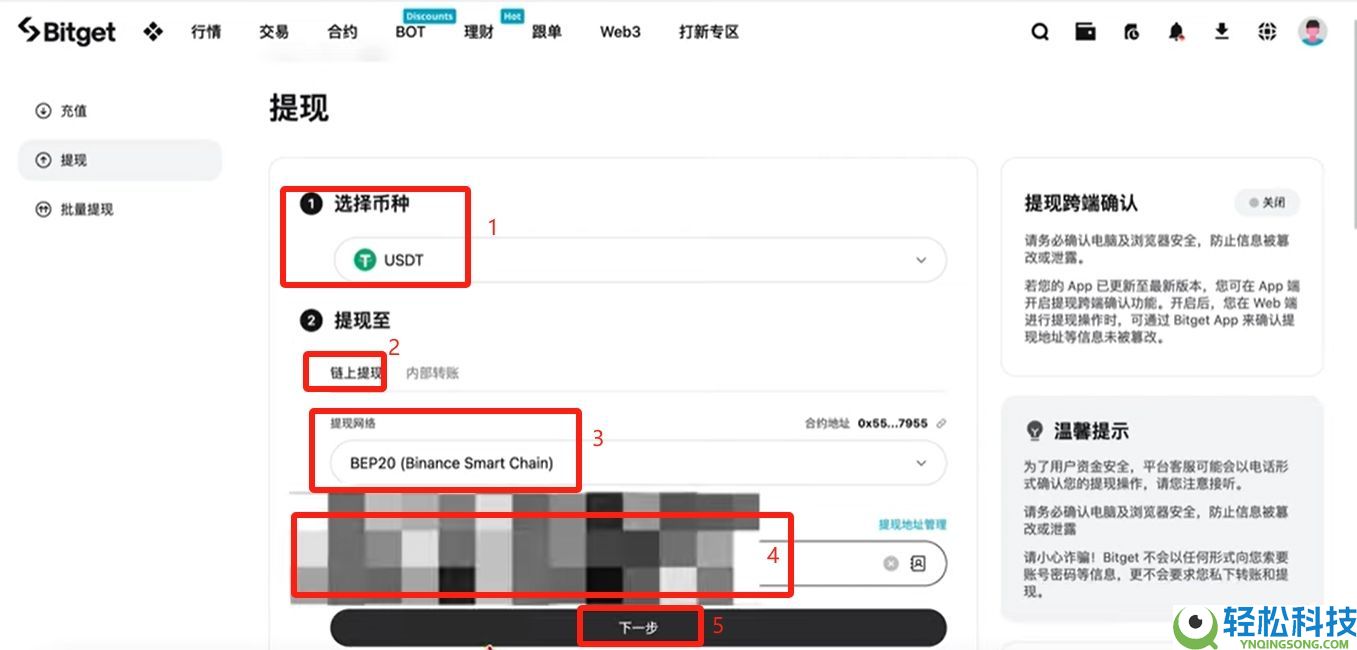1357x650 pixels.
Task: Open the address book icon
Action: tap(918, 564)
